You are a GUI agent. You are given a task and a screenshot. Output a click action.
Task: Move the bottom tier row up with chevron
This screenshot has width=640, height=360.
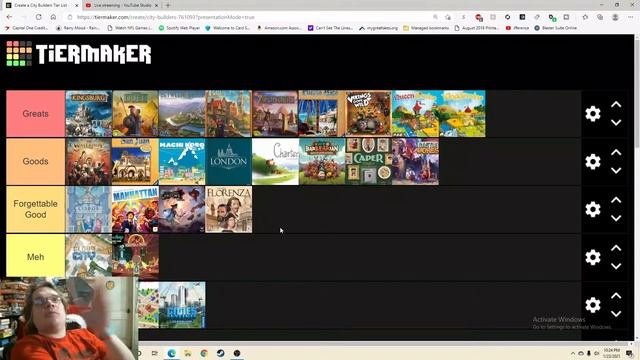click(616, 296)
